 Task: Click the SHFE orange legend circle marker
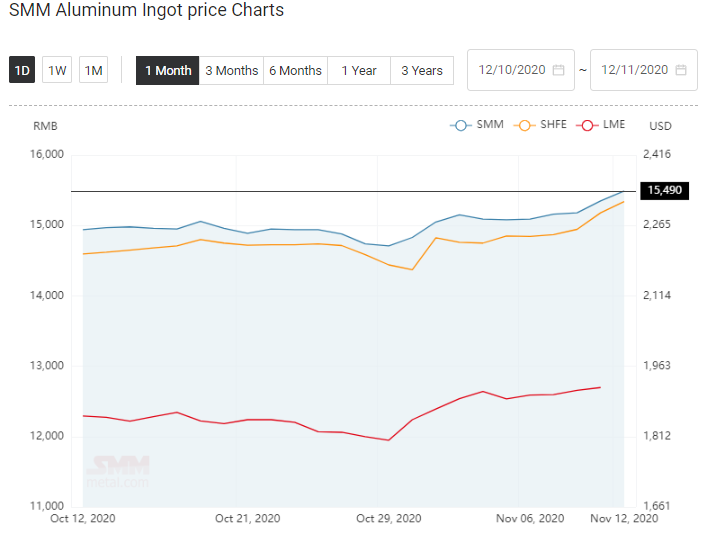(x=525, y=125)
